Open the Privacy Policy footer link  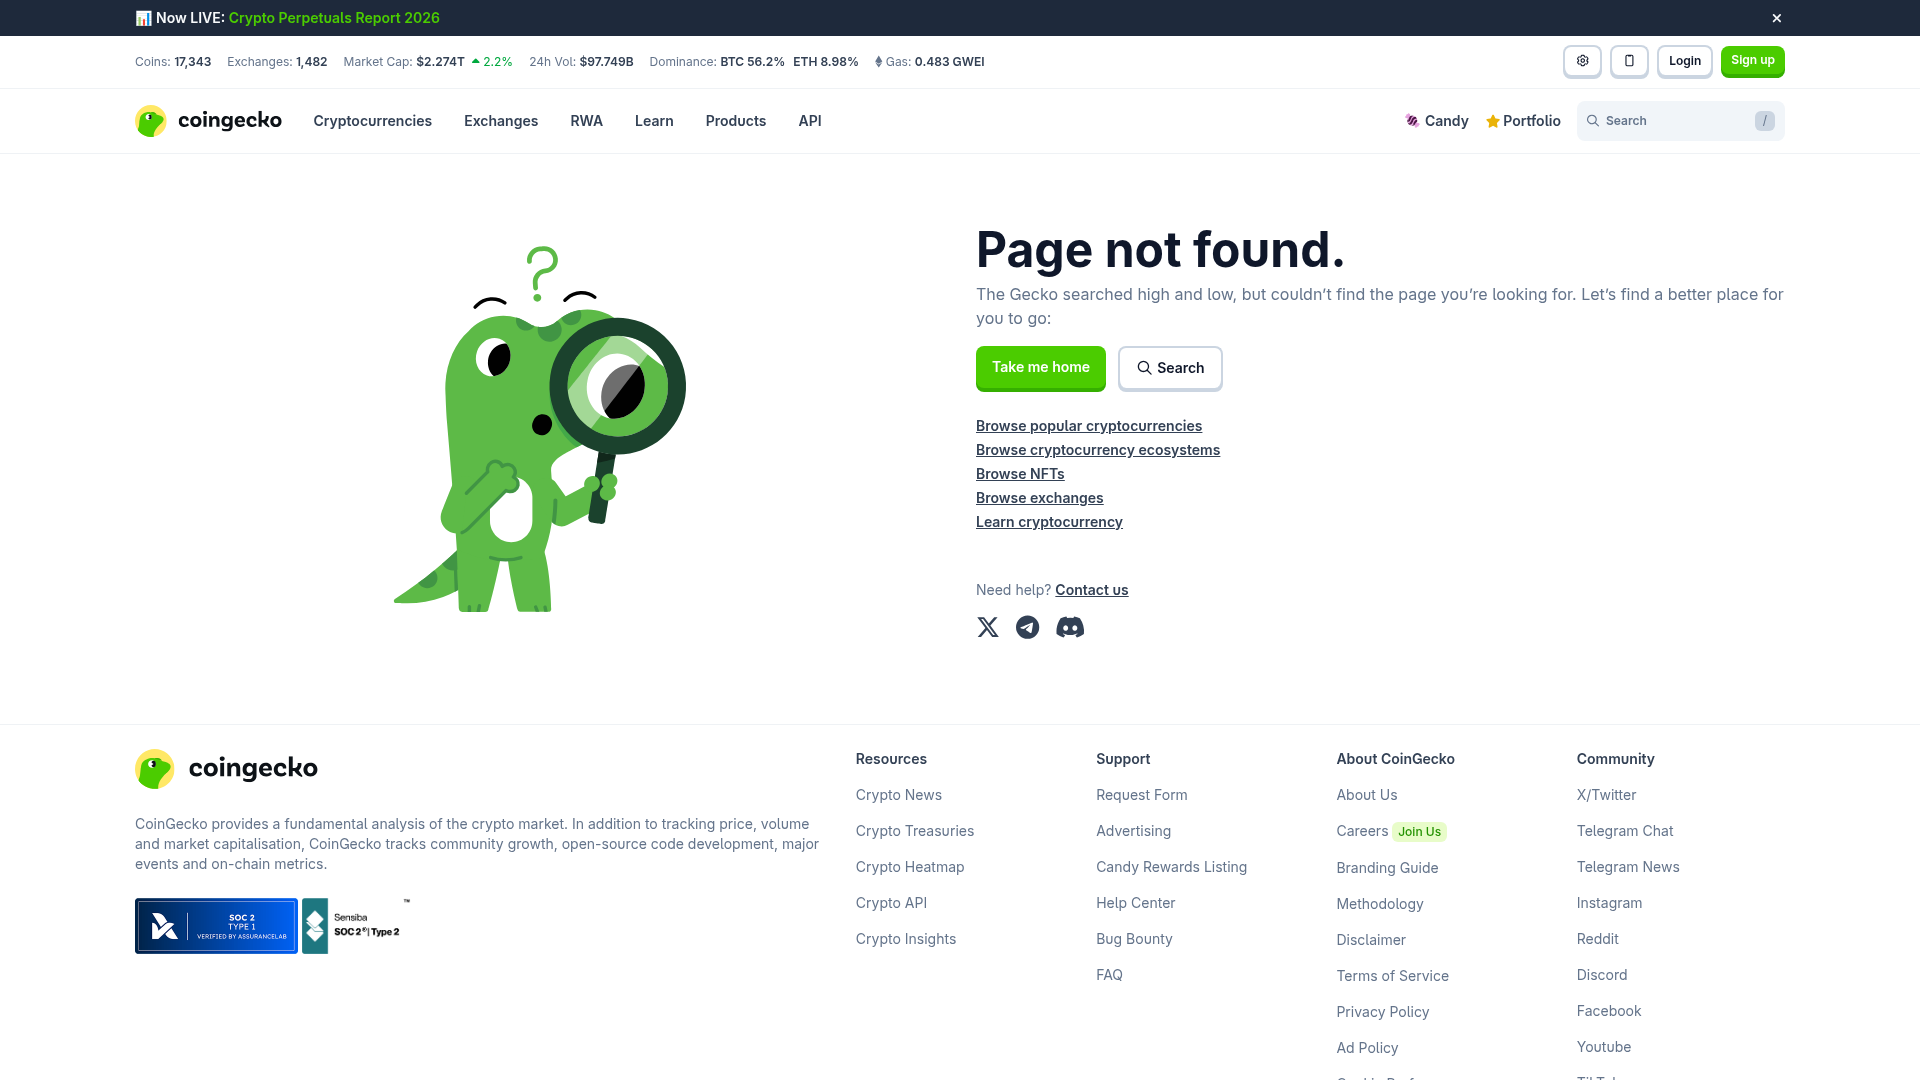point(1383,1012)
